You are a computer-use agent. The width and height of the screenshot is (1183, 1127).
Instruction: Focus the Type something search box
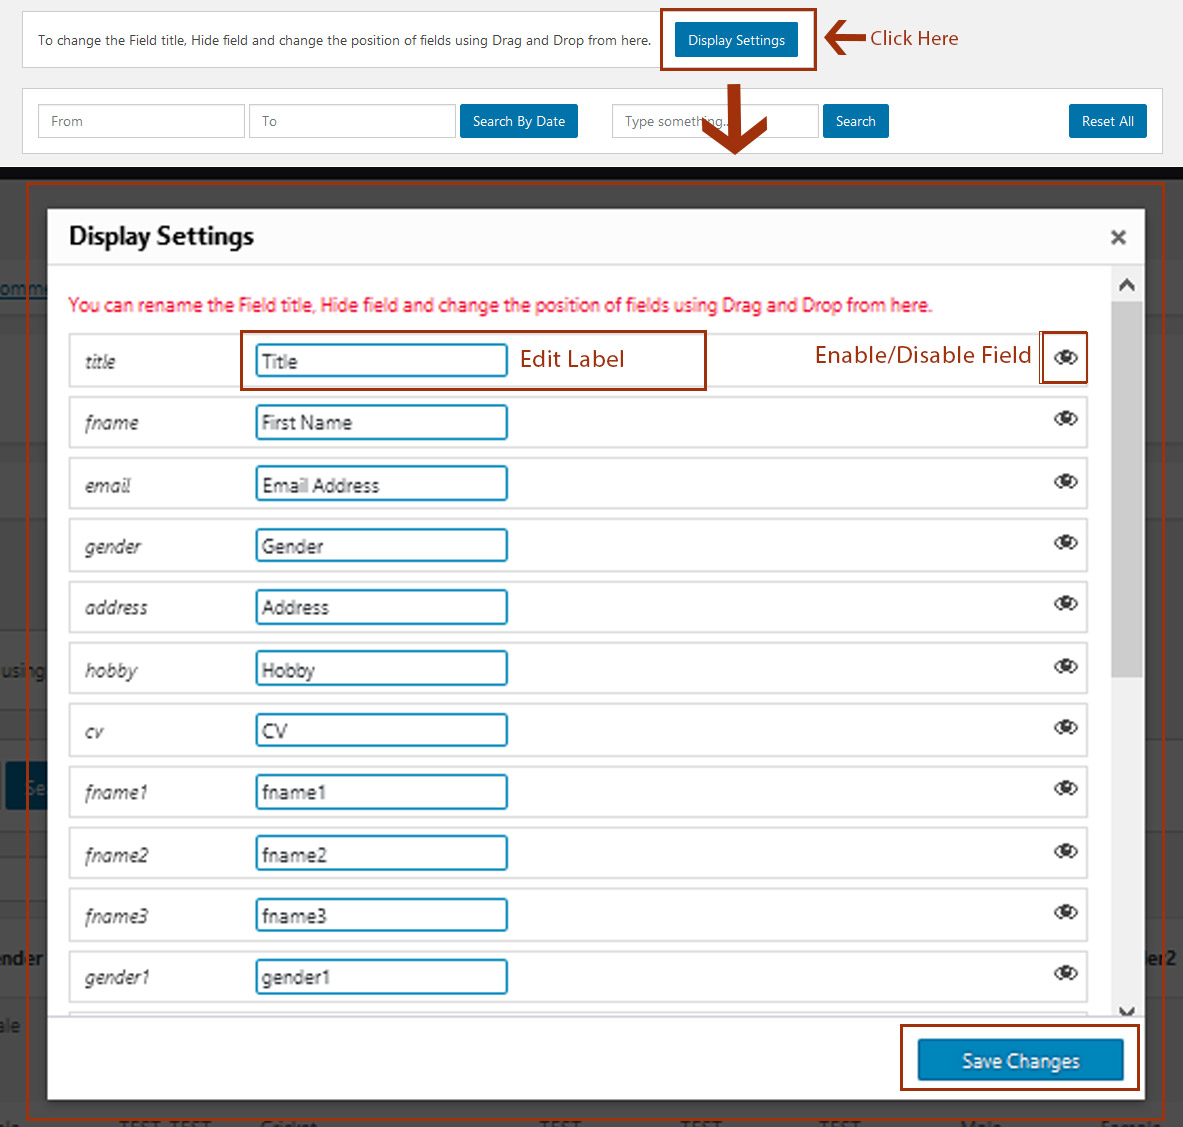(x=715, y=121)
